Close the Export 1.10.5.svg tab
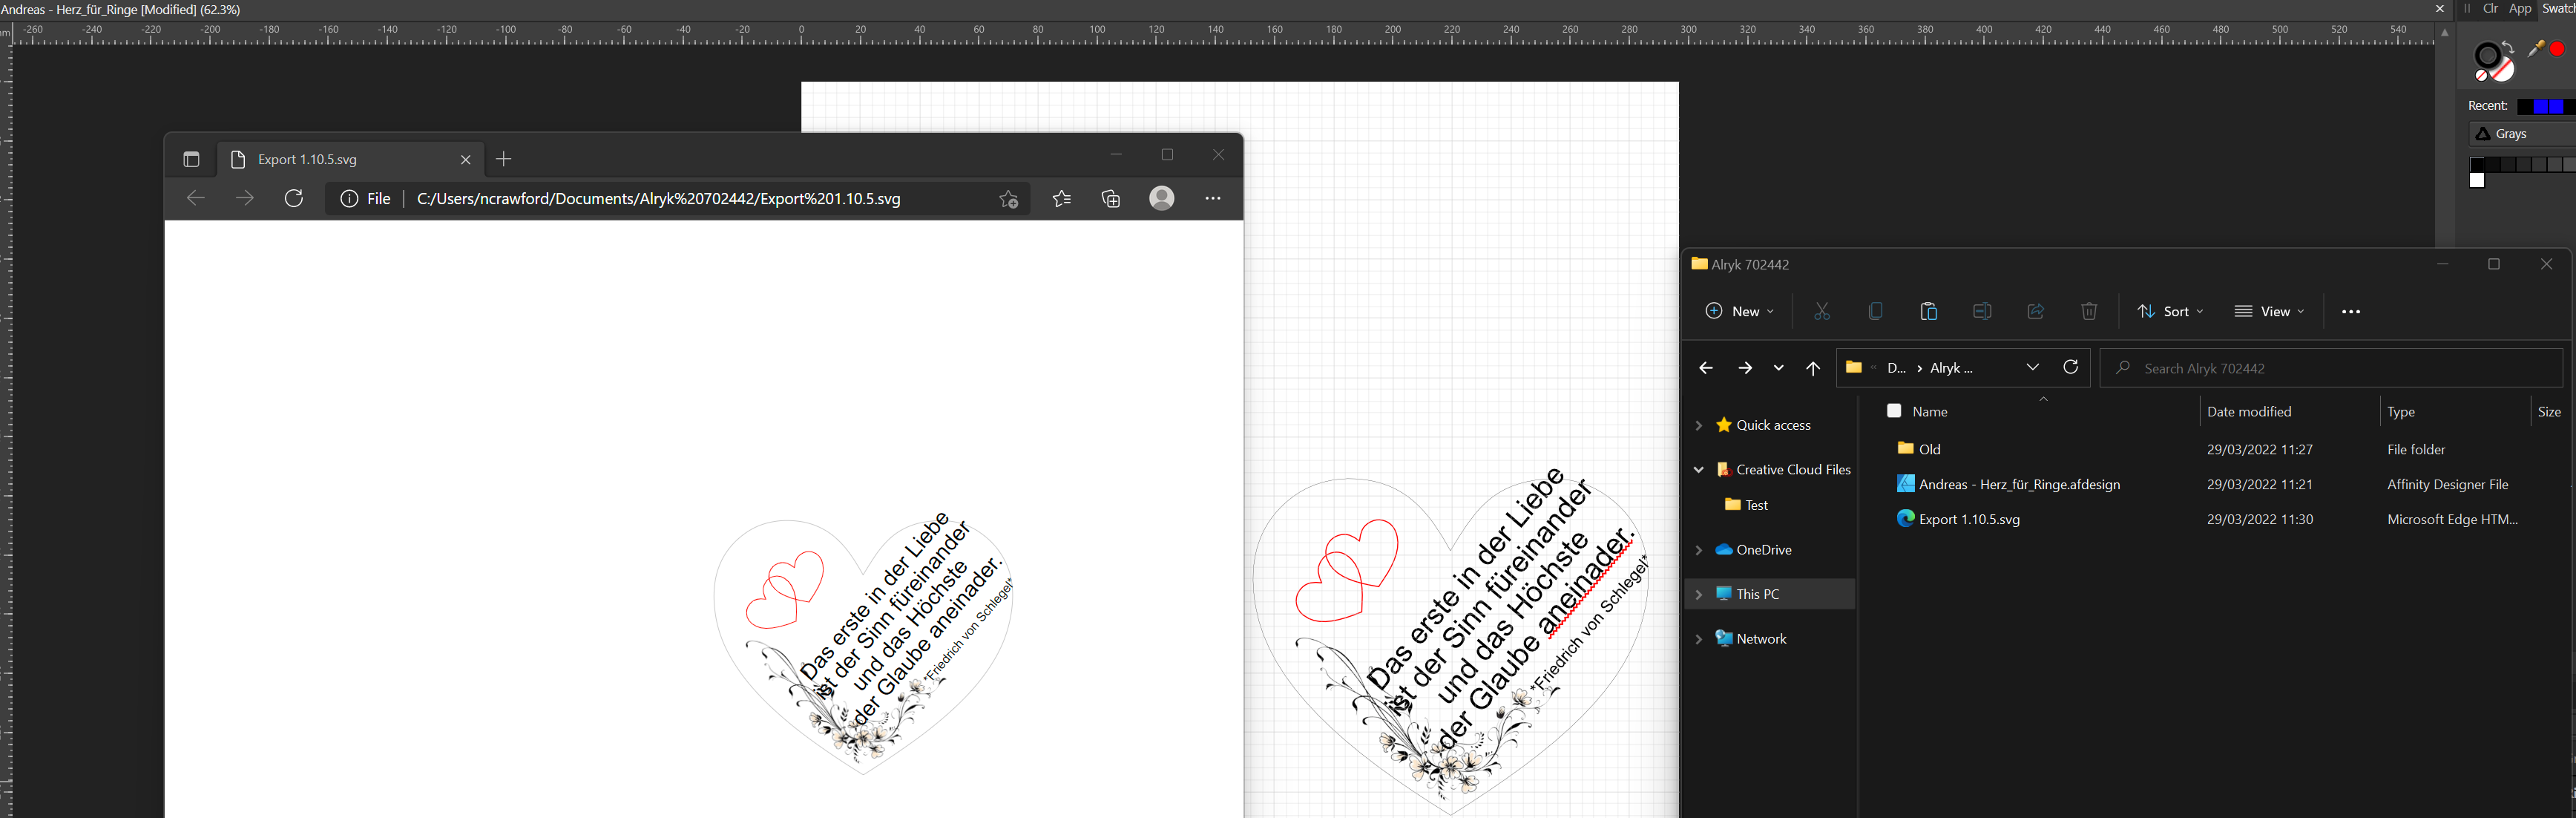2576x818 pixels. 465,159
